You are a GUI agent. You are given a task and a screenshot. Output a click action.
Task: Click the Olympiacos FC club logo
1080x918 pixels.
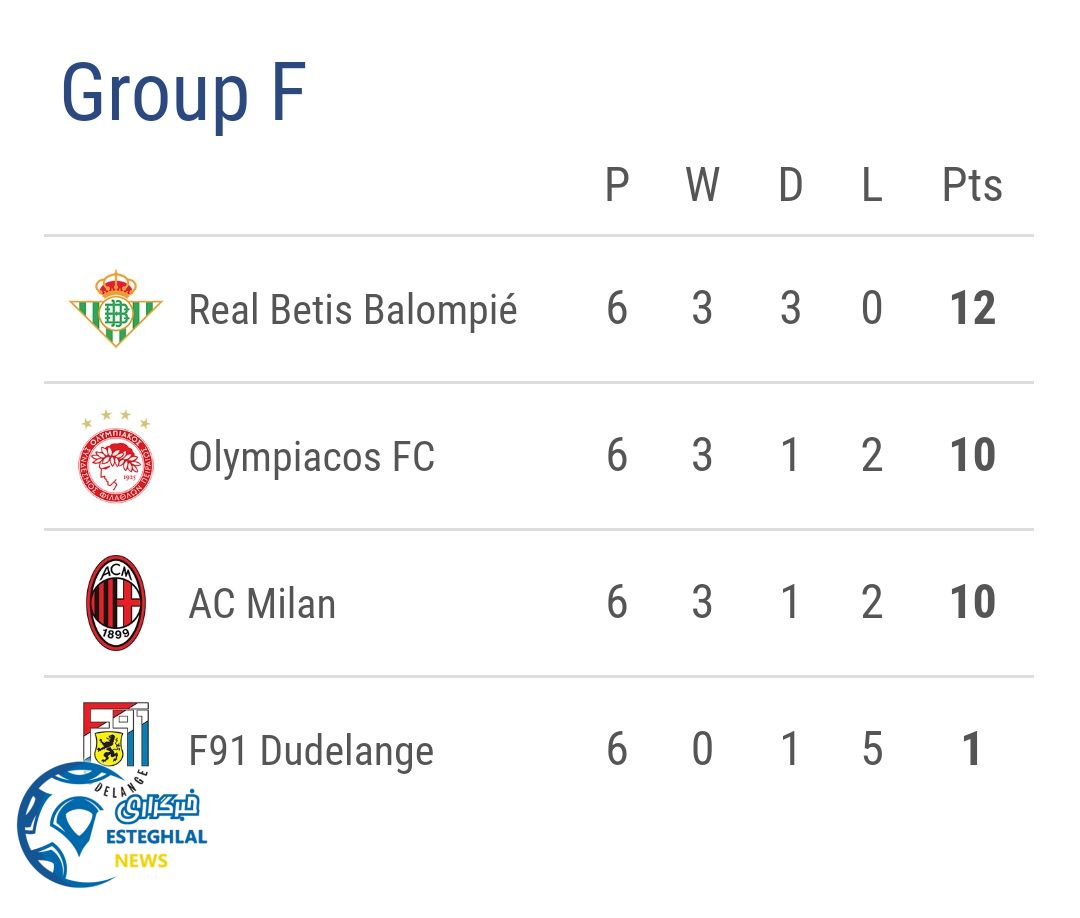click(115, 456)
